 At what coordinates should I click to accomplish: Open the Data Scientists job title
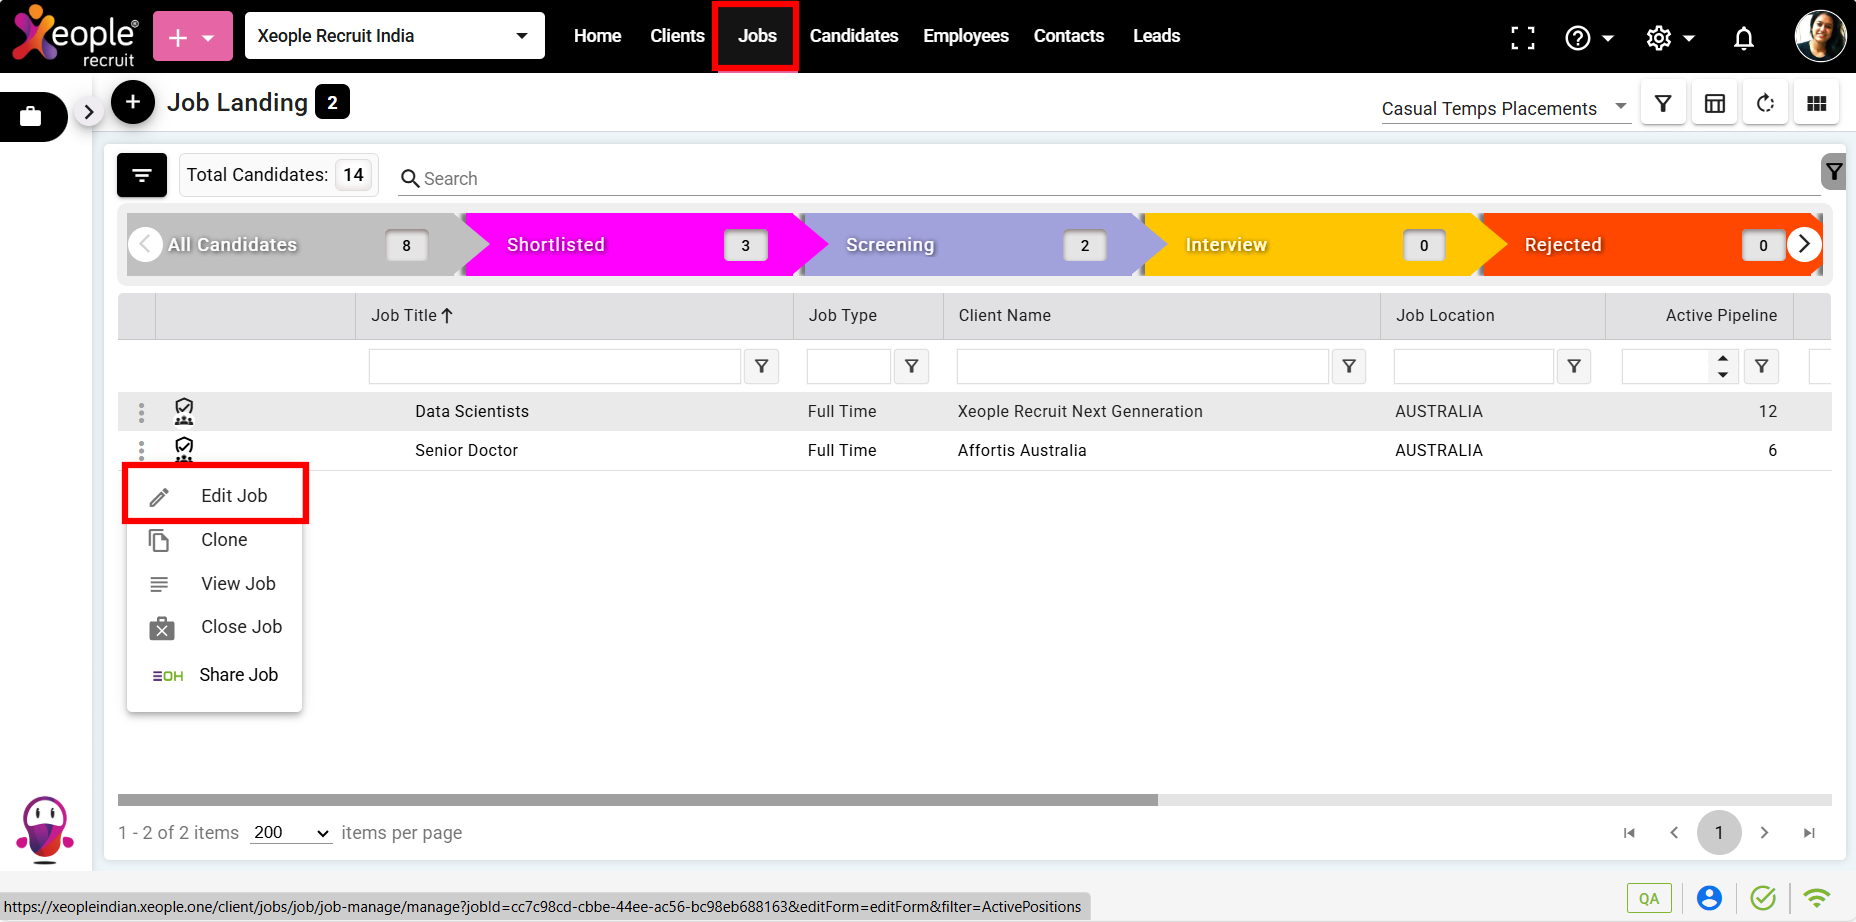pos(472,411)
